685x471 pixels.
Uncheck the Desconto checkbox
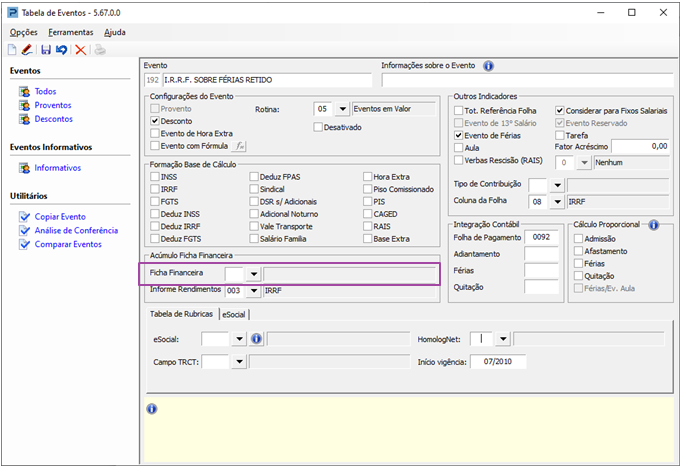[155, 121]
